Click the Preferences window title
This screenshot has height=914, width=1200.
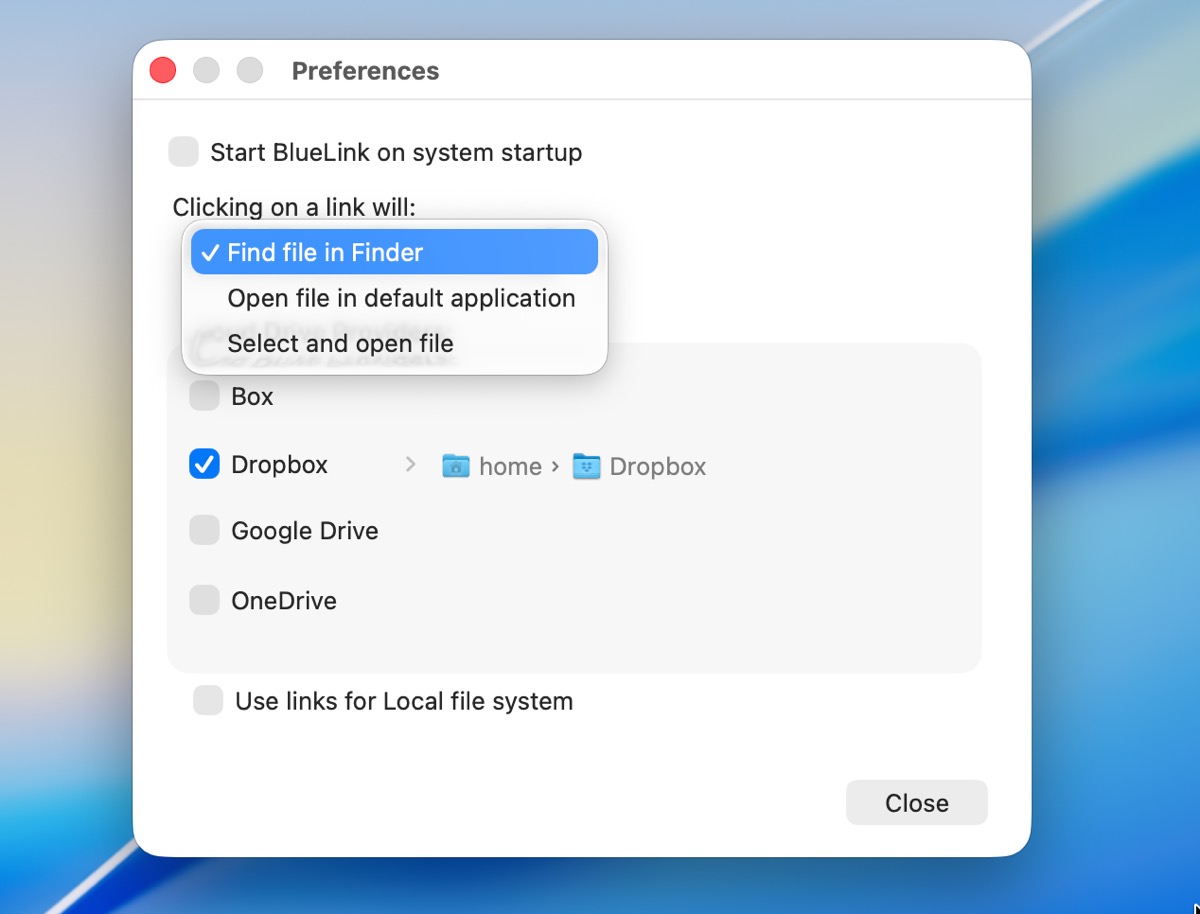tap(365, 71)
